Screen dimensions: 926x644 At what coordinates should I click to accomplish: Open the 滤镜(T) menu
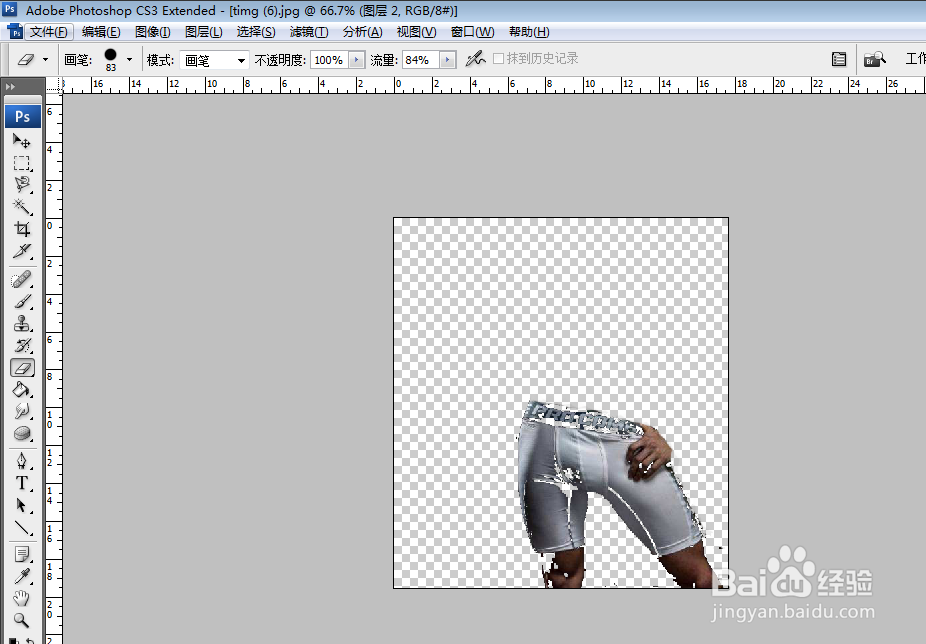(x=309, y=32)
